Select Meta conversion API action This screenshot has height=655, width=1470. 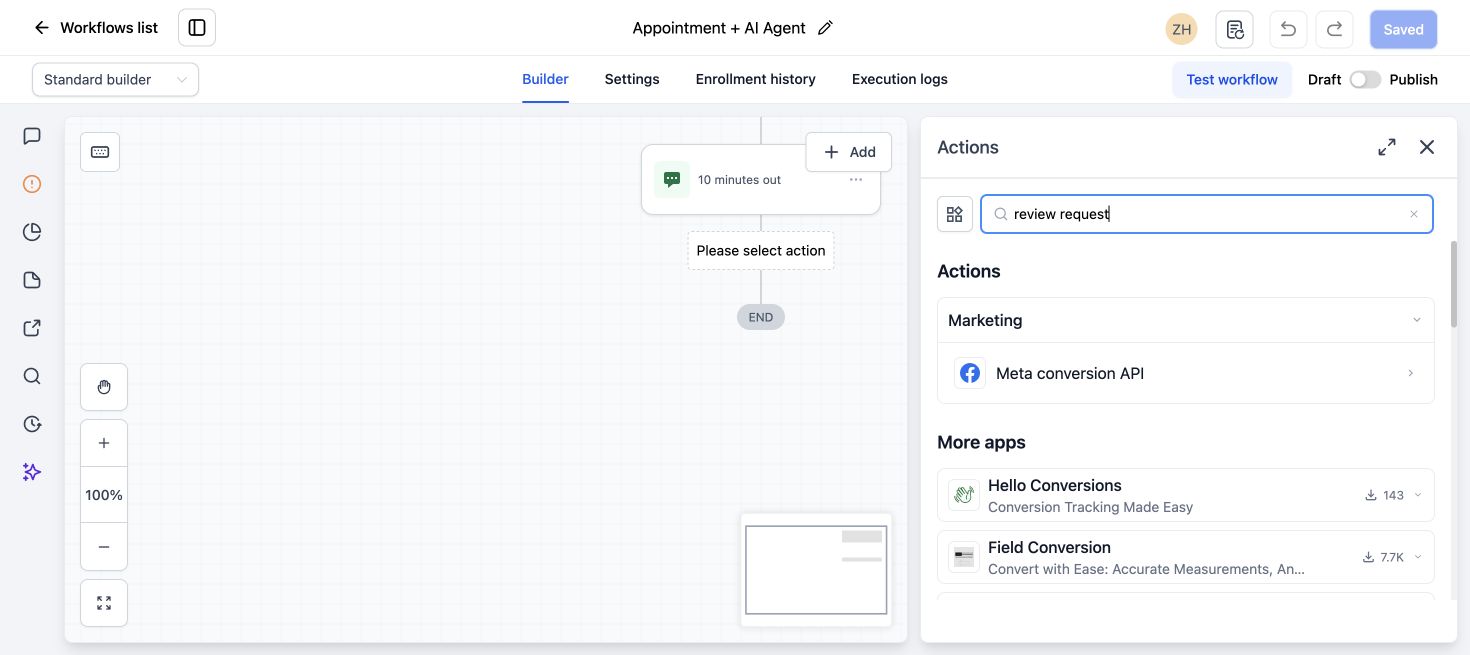[x=1186, y=373]
